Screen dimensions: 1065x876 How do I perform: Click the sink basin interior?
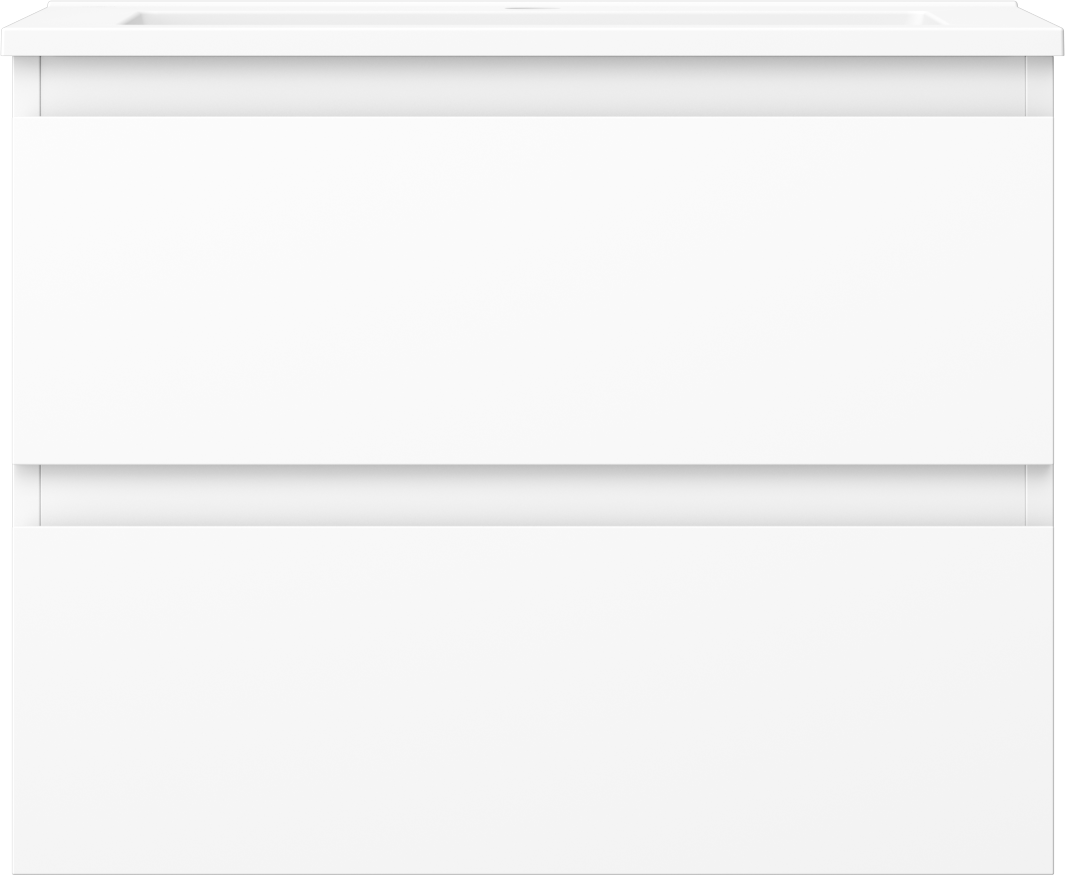coord(533,19)
